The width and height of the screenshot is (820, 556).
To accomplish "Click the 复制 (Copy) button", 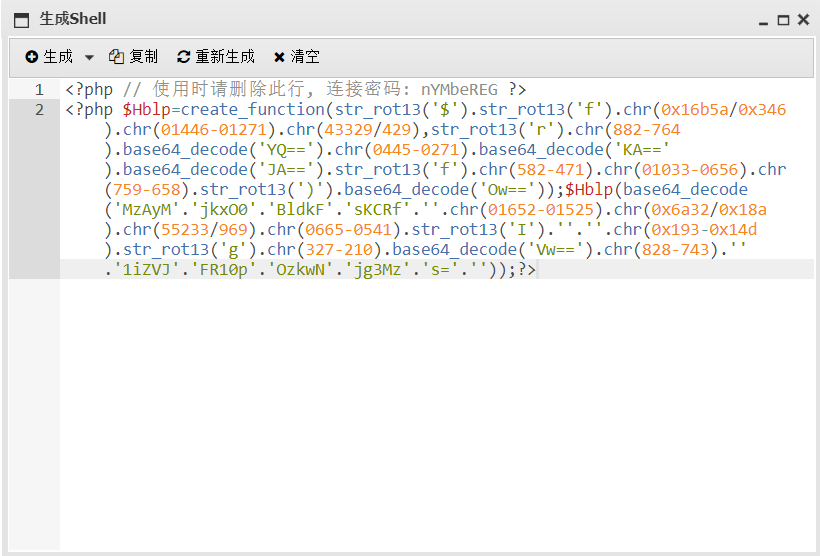I will point(133,57).
